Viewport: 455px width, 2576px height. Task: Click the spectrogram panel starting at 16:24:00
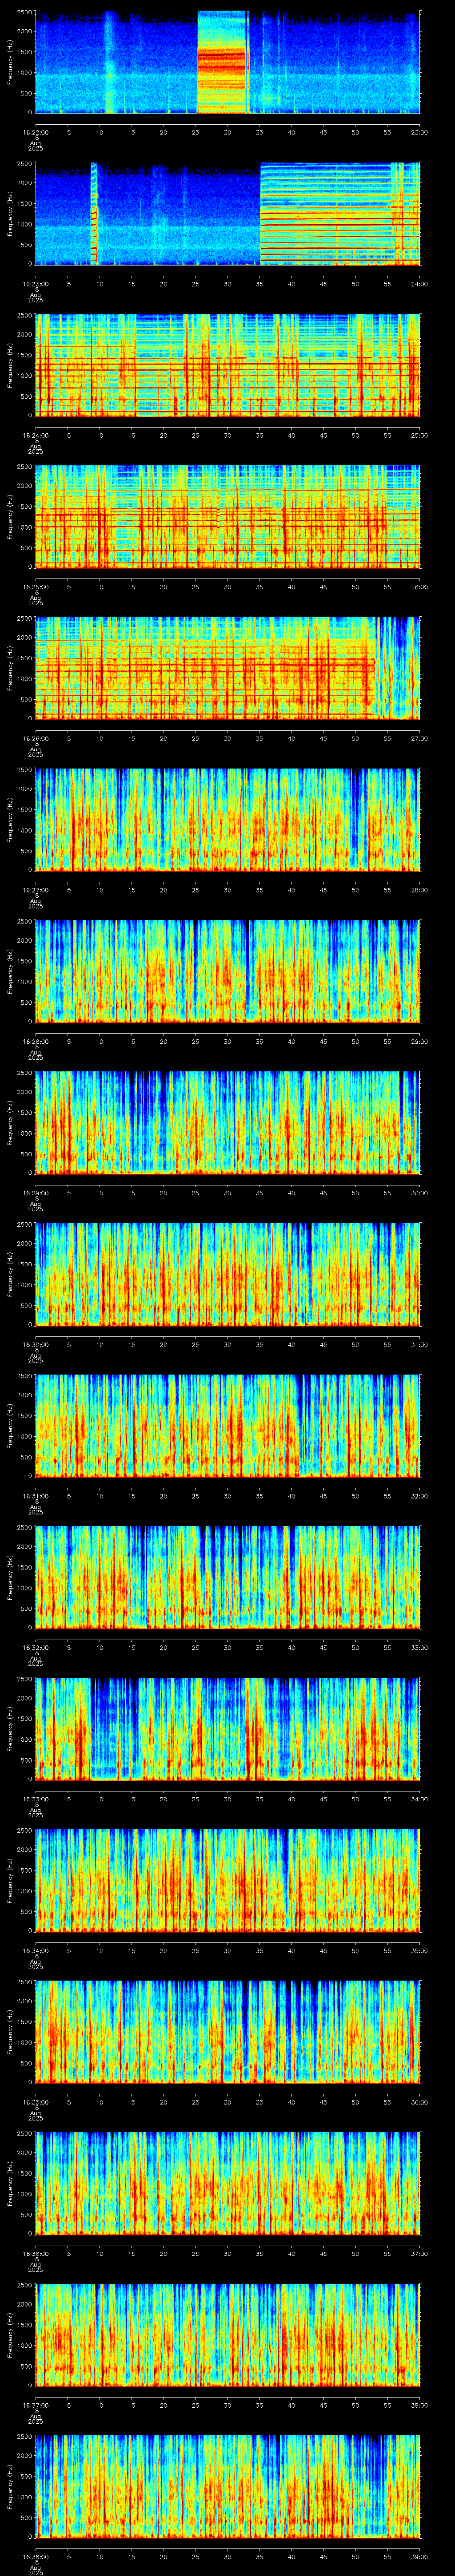coord(228,365)
